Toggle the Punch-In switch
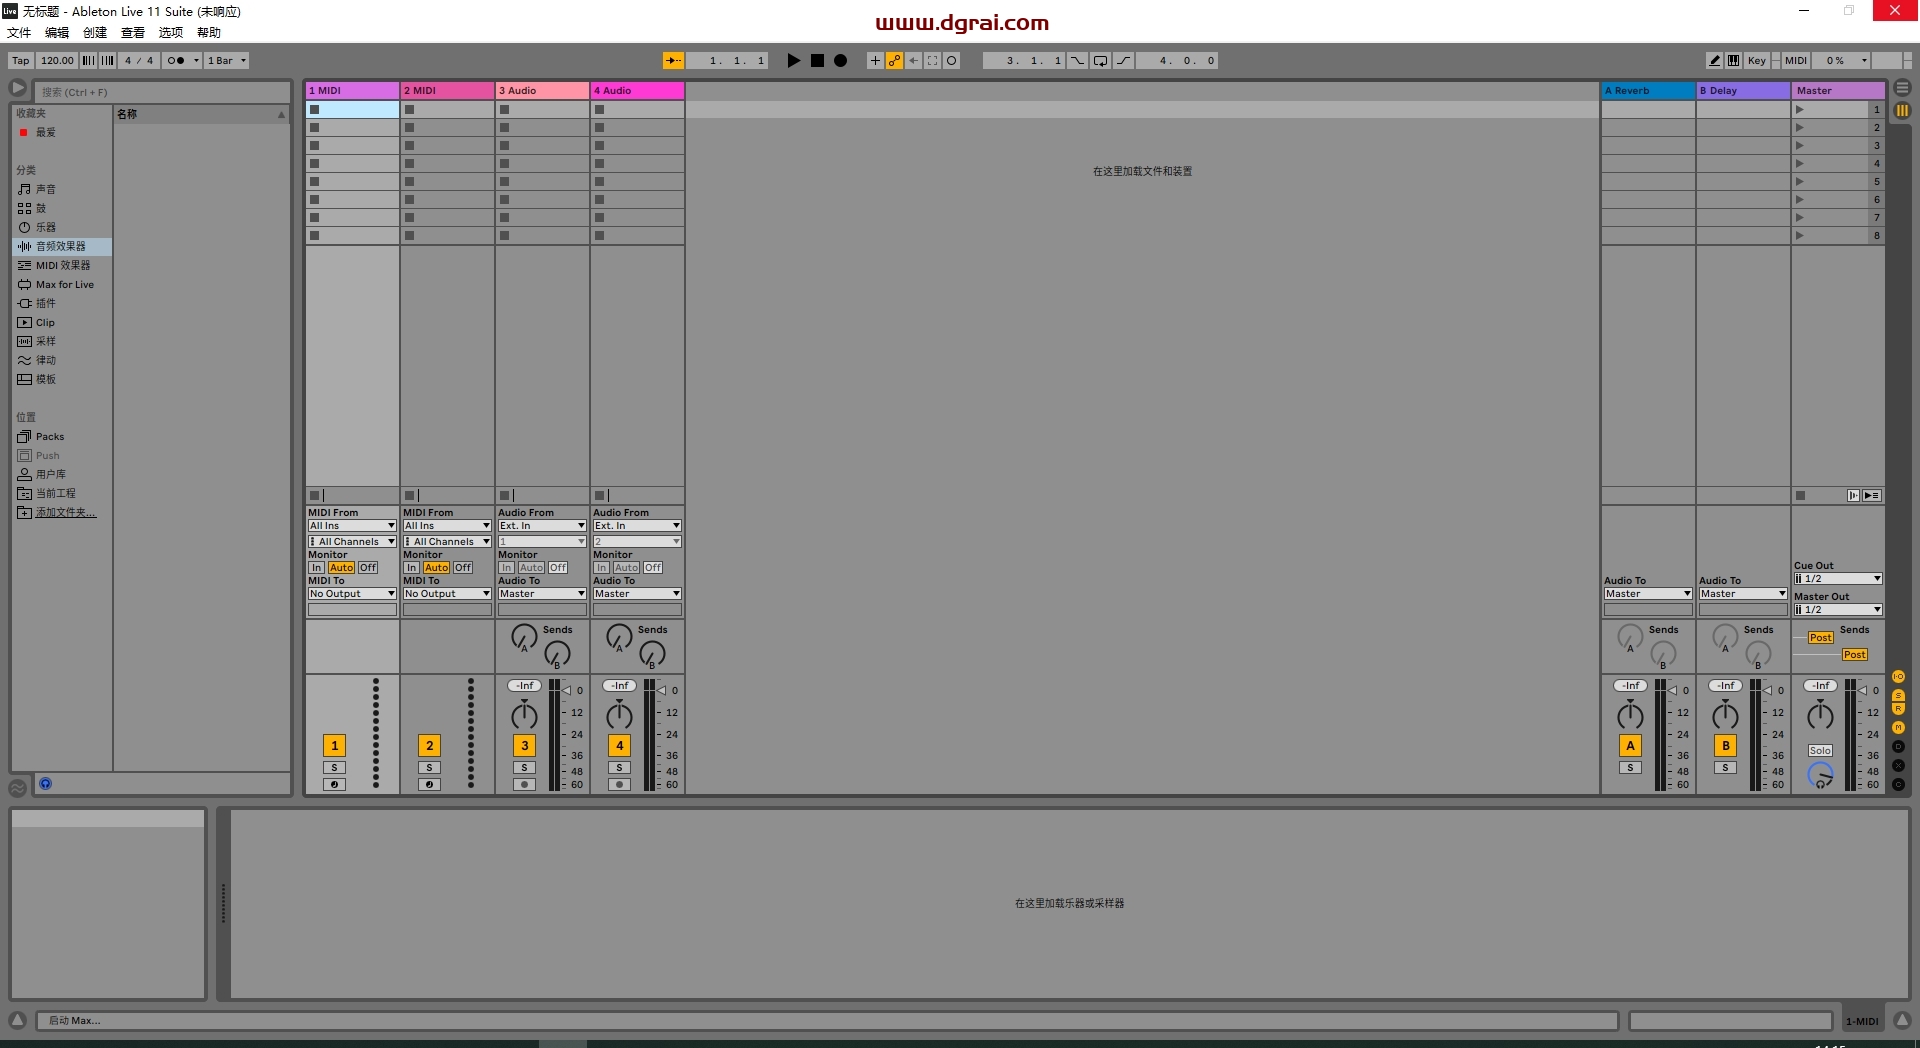This screenshot has height=1048, width=1920. [1077, 60]
